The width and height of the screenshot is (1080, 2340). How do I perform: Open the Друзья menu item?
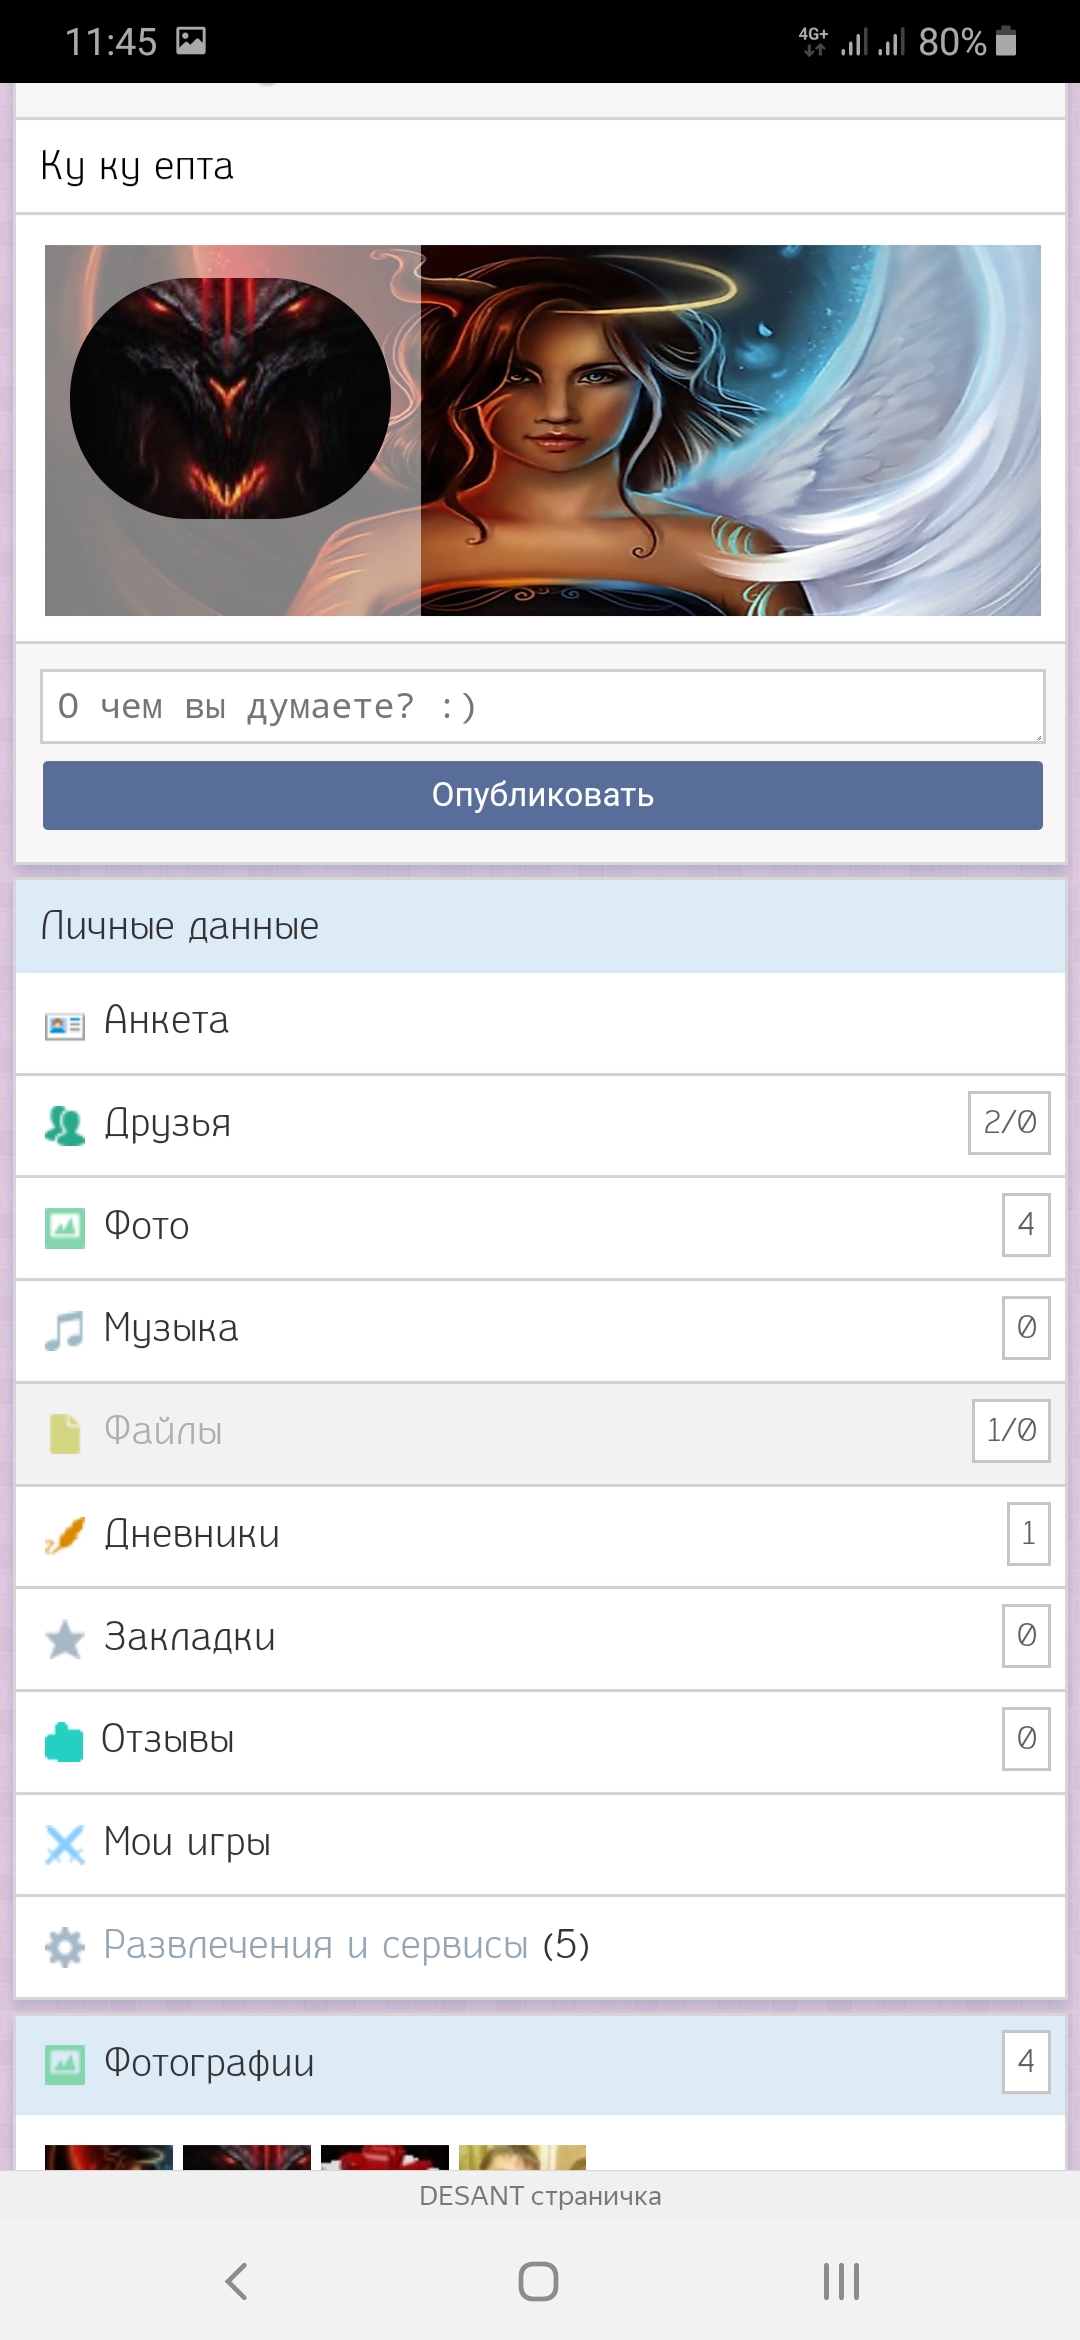[168, 1124]
